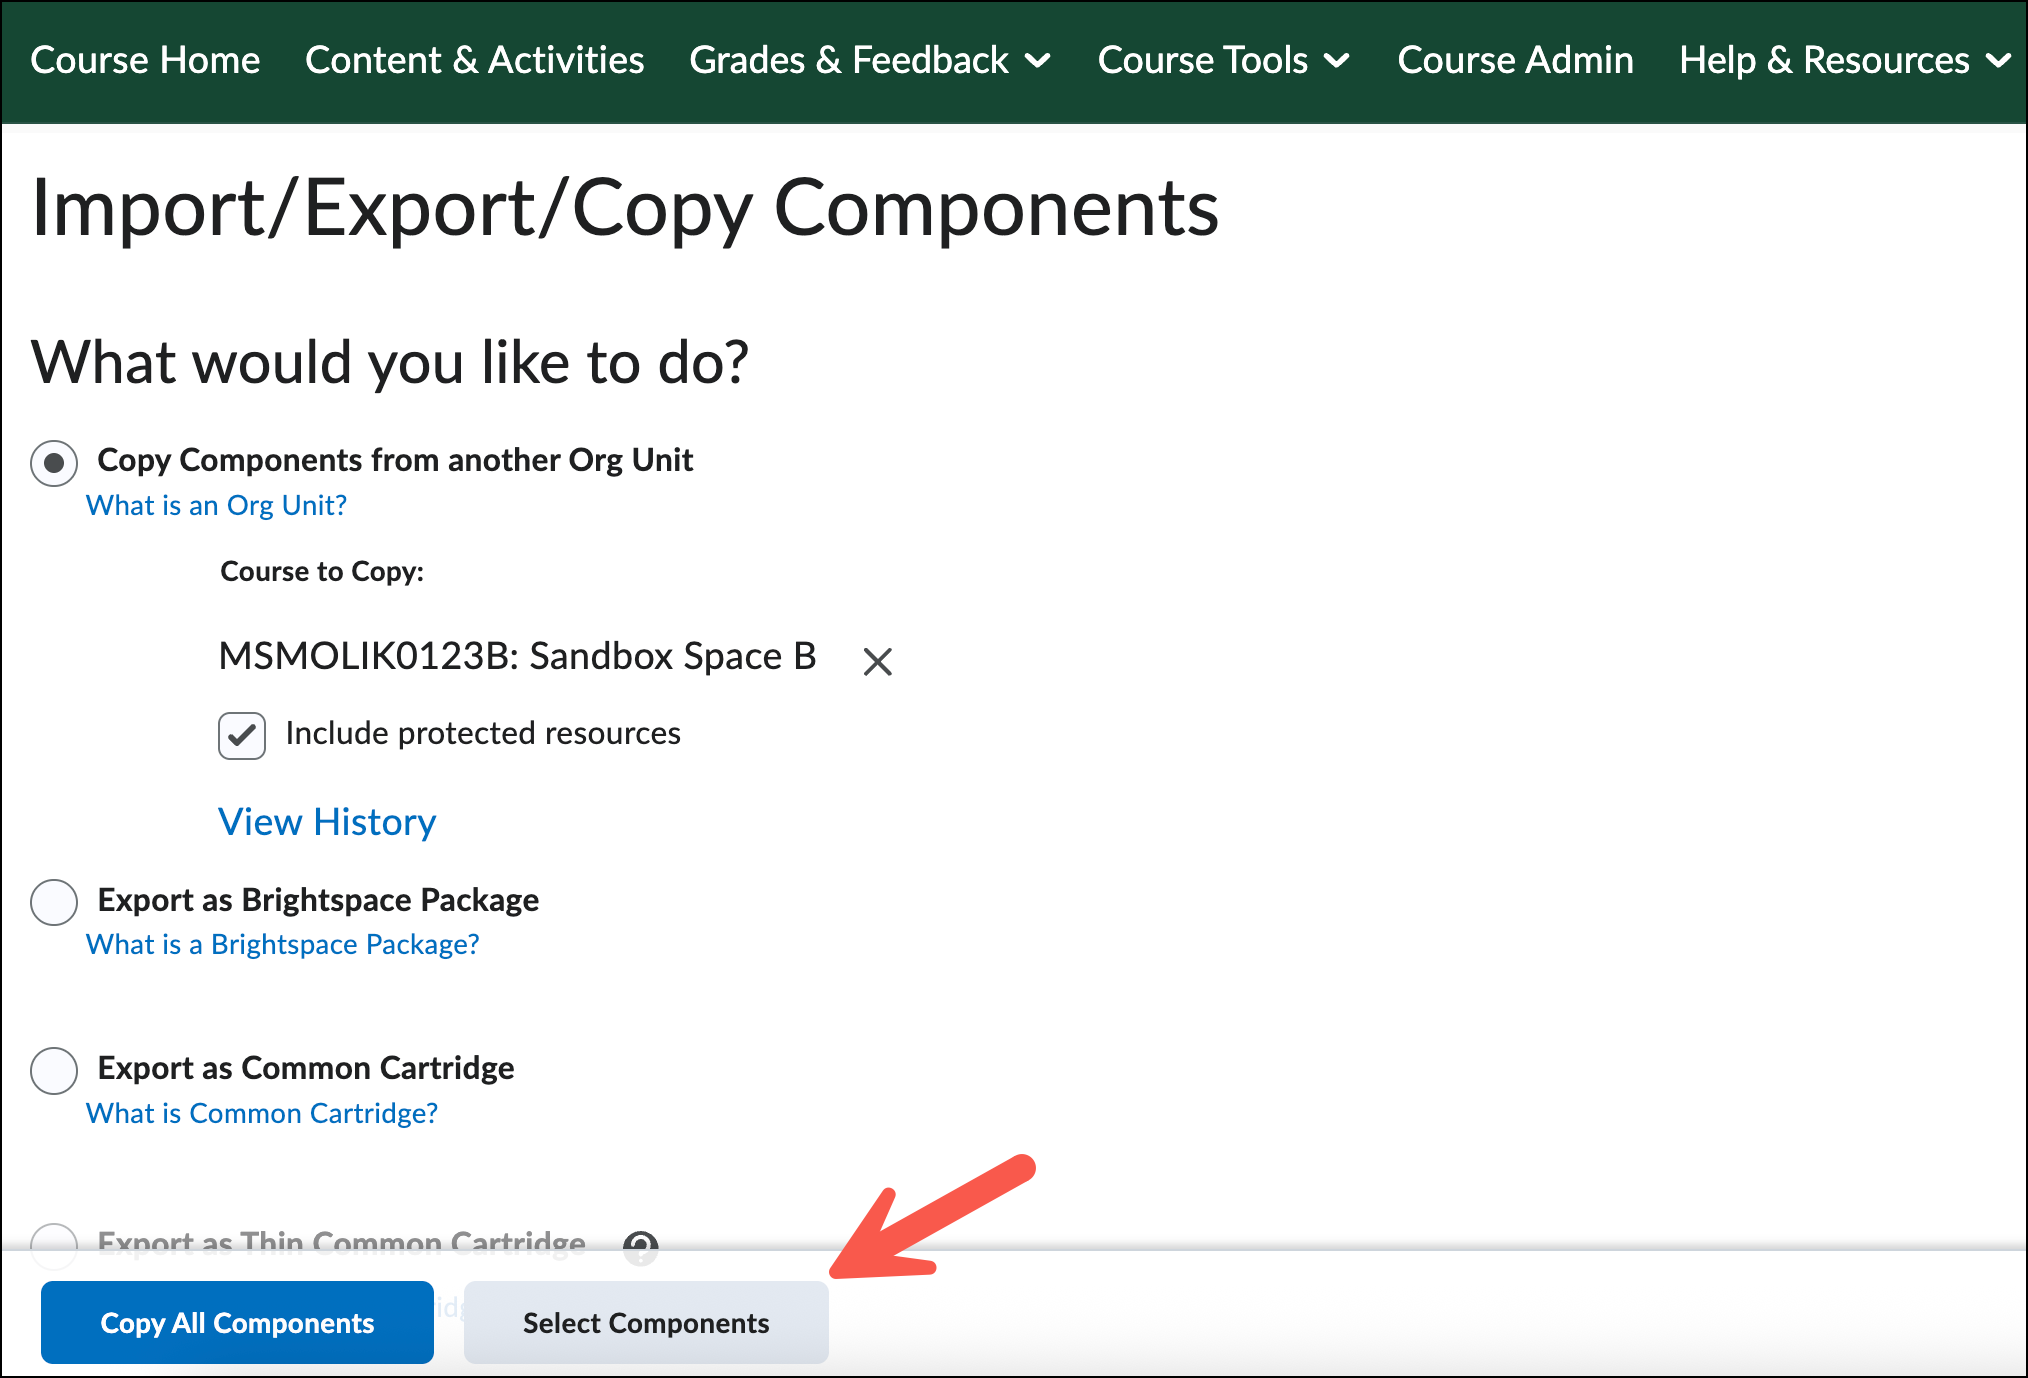Navigate to Course Admin

tap(1515, 60)
